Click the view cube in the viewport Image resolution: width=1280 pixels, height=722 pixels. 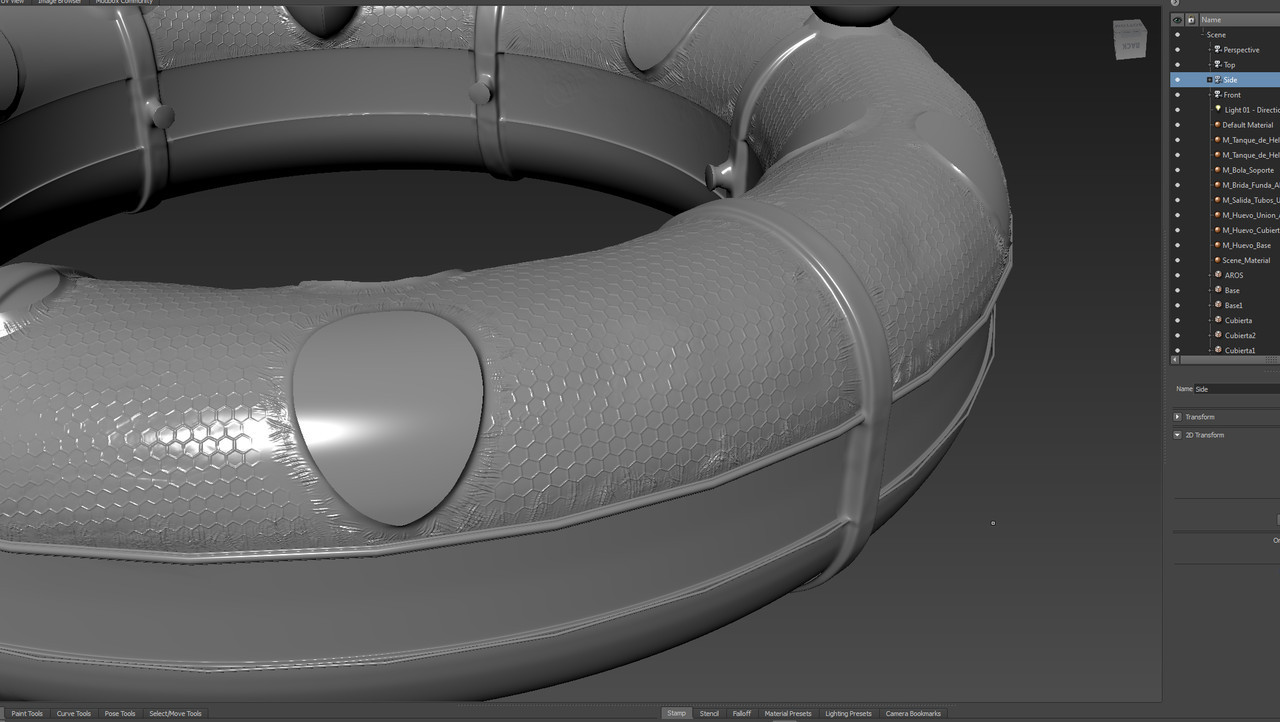[1129, 41]
